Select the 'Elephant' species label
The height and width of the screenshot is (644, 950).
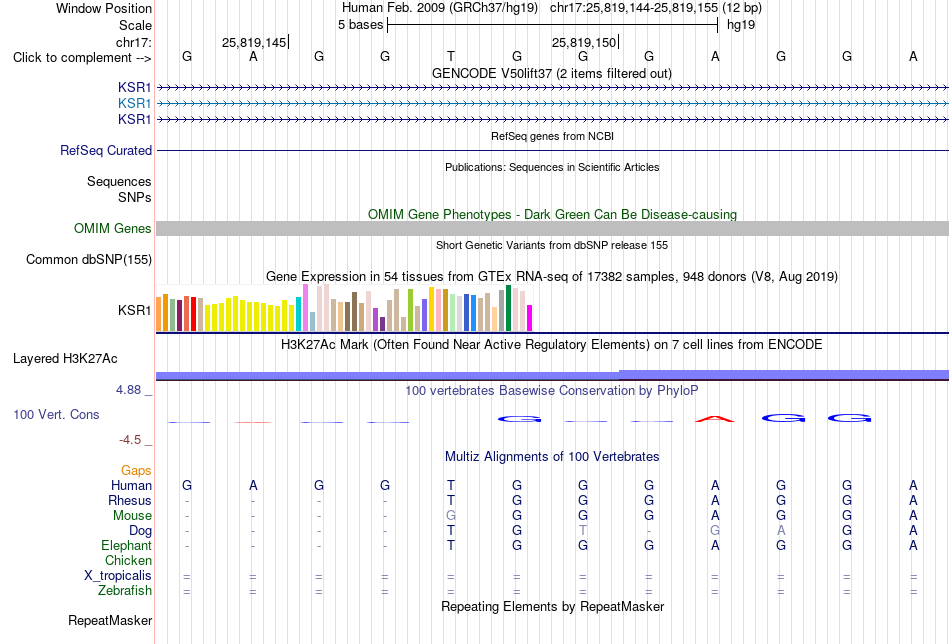click(127, 545)
